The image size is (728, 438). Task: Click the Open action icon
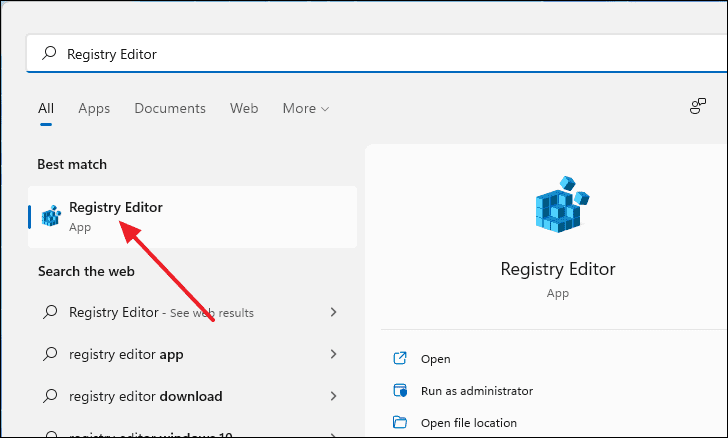[400, 358]
